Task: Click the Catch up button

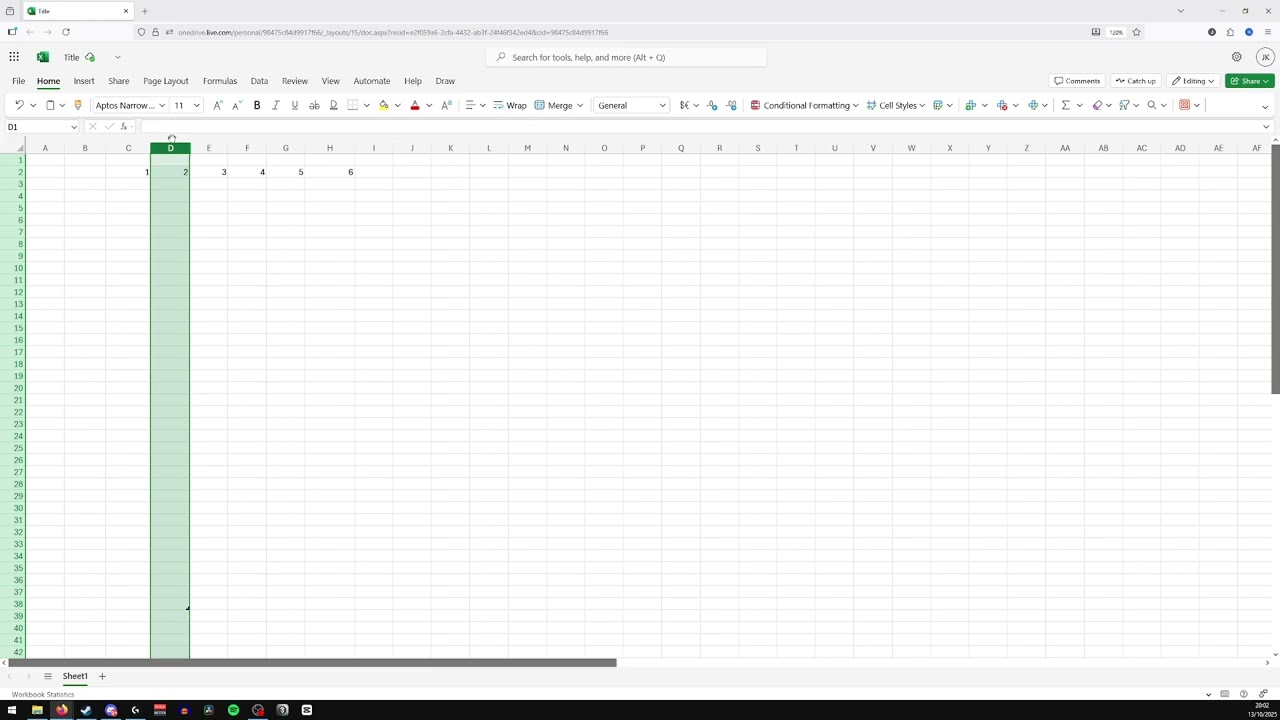Action: [x=1135, y=81]
